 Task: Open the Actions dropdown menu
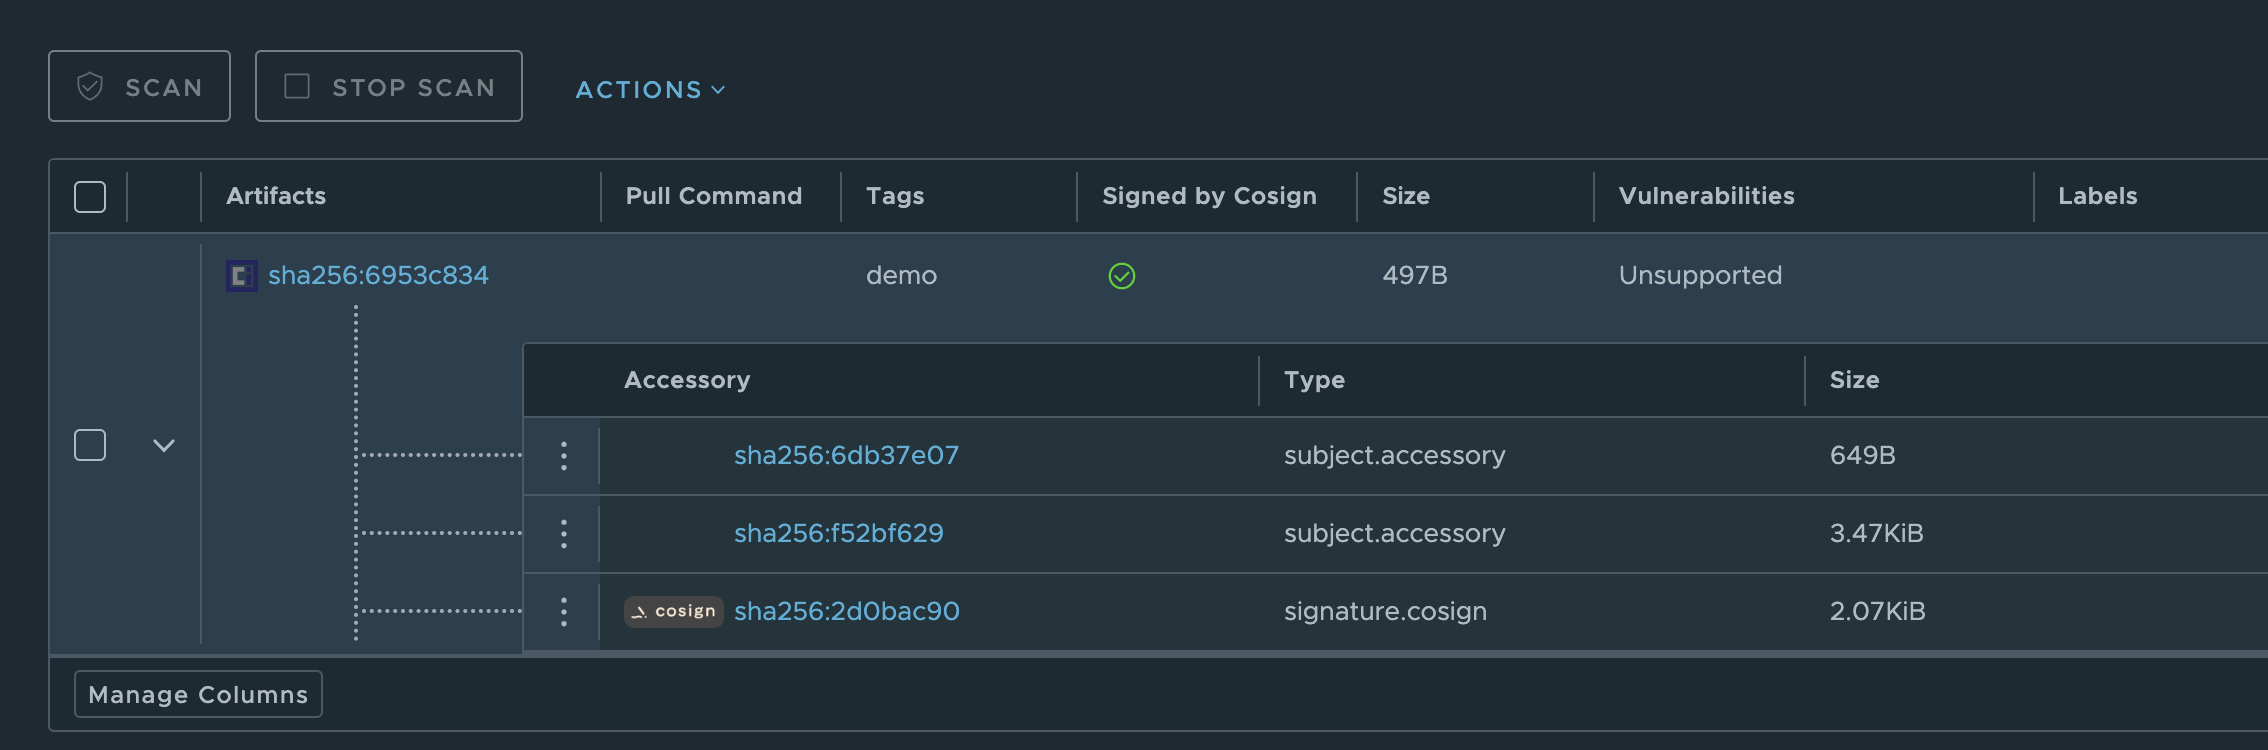[650, 90]
